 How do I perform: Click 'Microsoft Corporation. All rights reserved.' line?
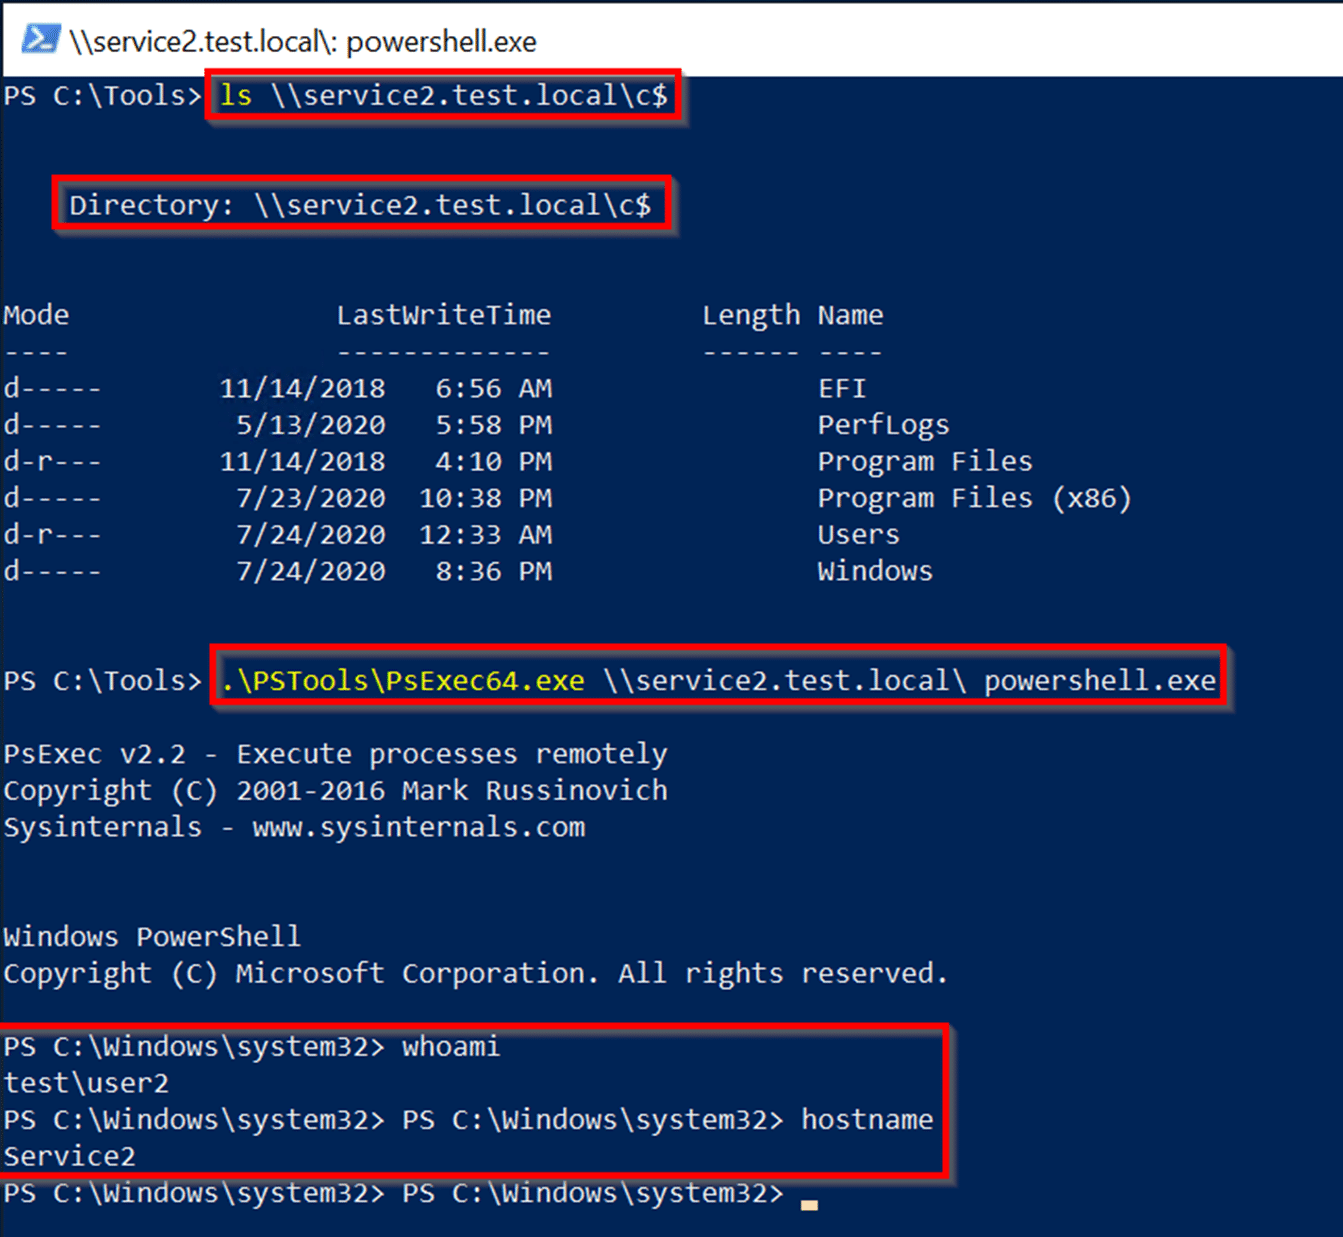pos(592,974)
